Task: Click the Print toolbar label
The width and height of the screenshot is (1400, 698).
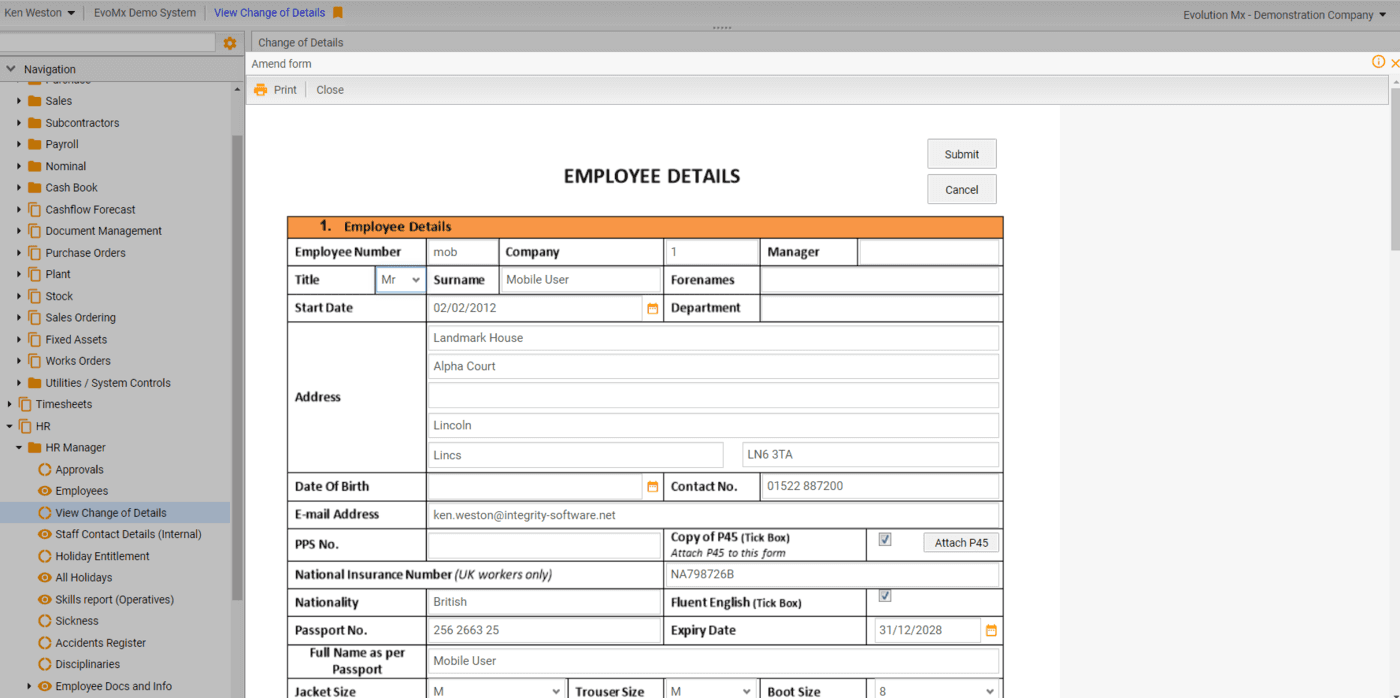Action: click(x=285, y=90)
